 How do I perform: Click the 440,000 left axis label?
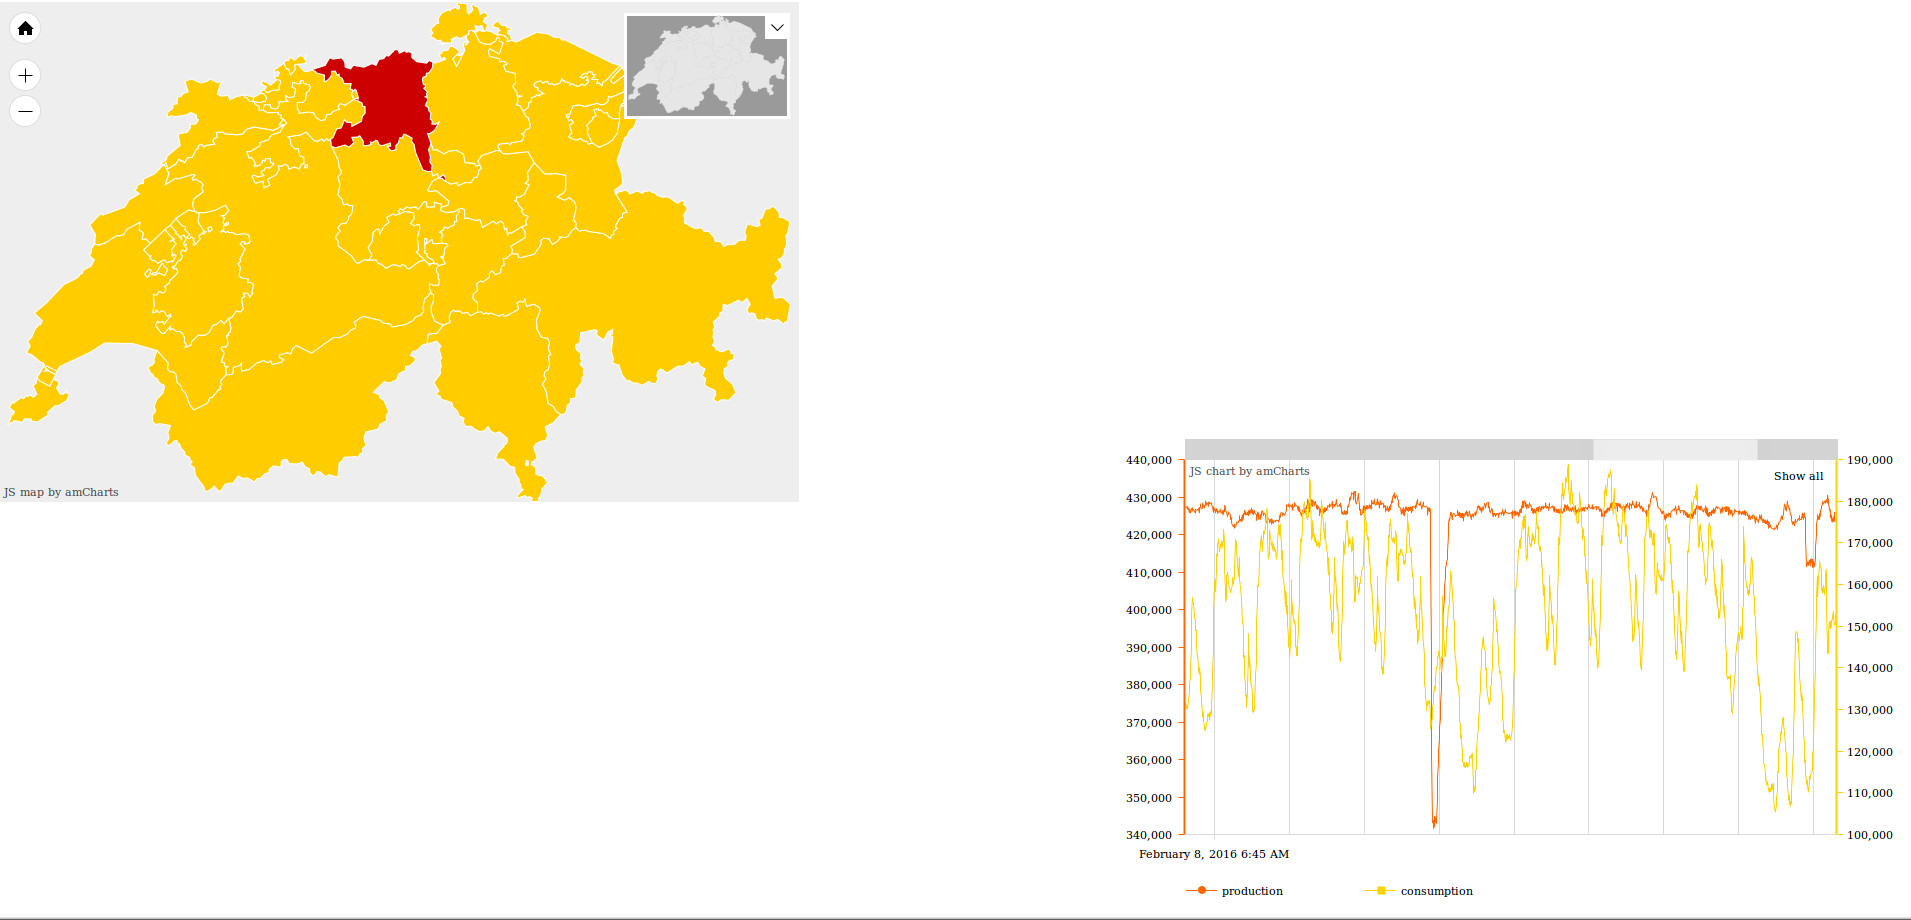[1149, 460]
